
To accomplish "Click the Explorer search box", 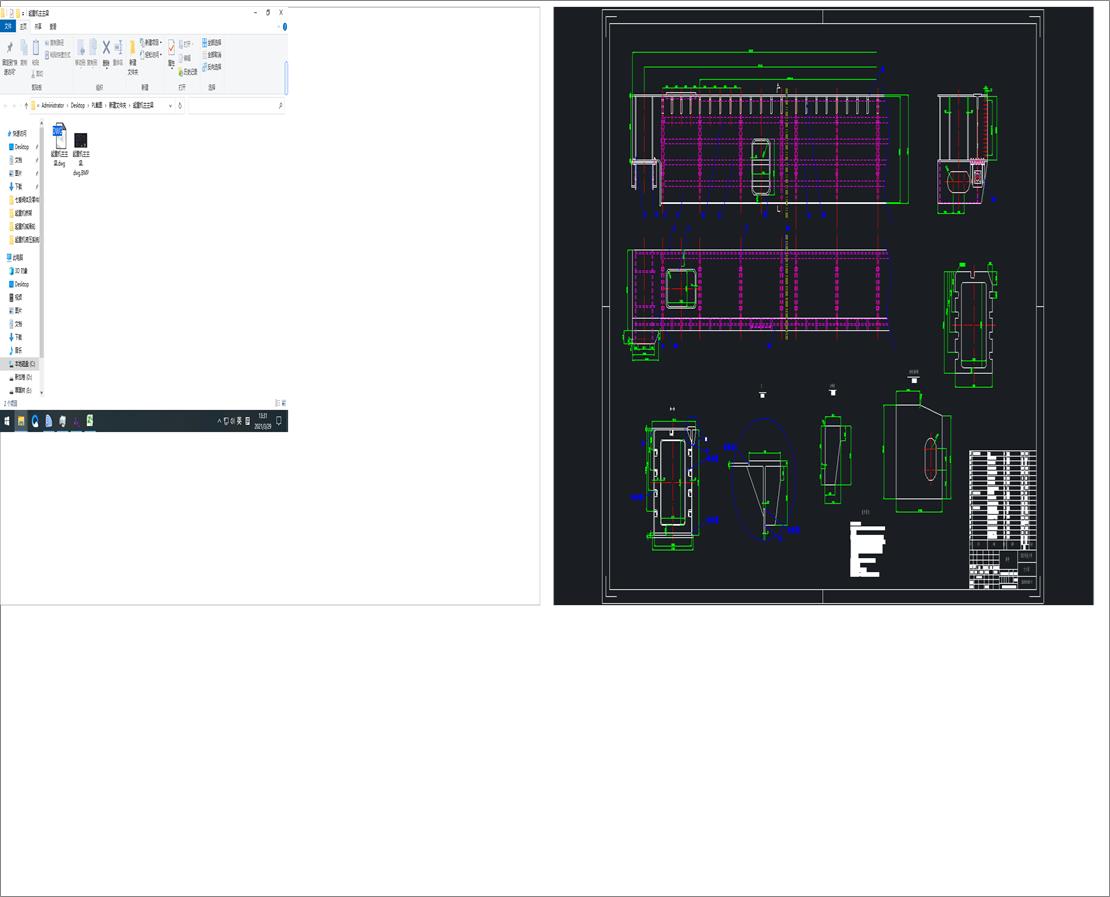I will (x=237, y=105).
